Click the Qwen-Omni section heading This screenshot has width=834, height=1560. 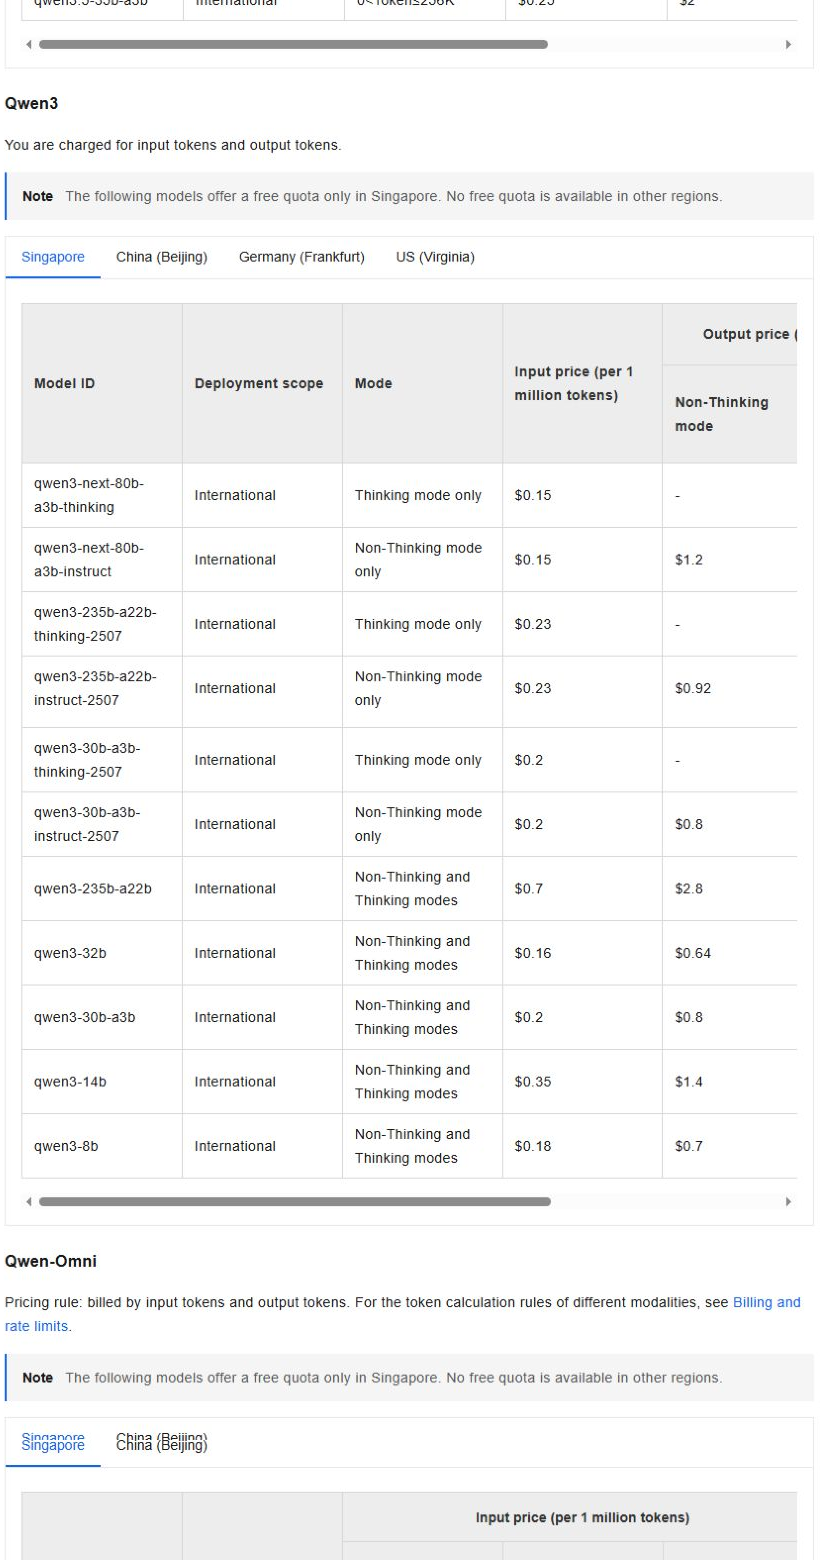51,1261
